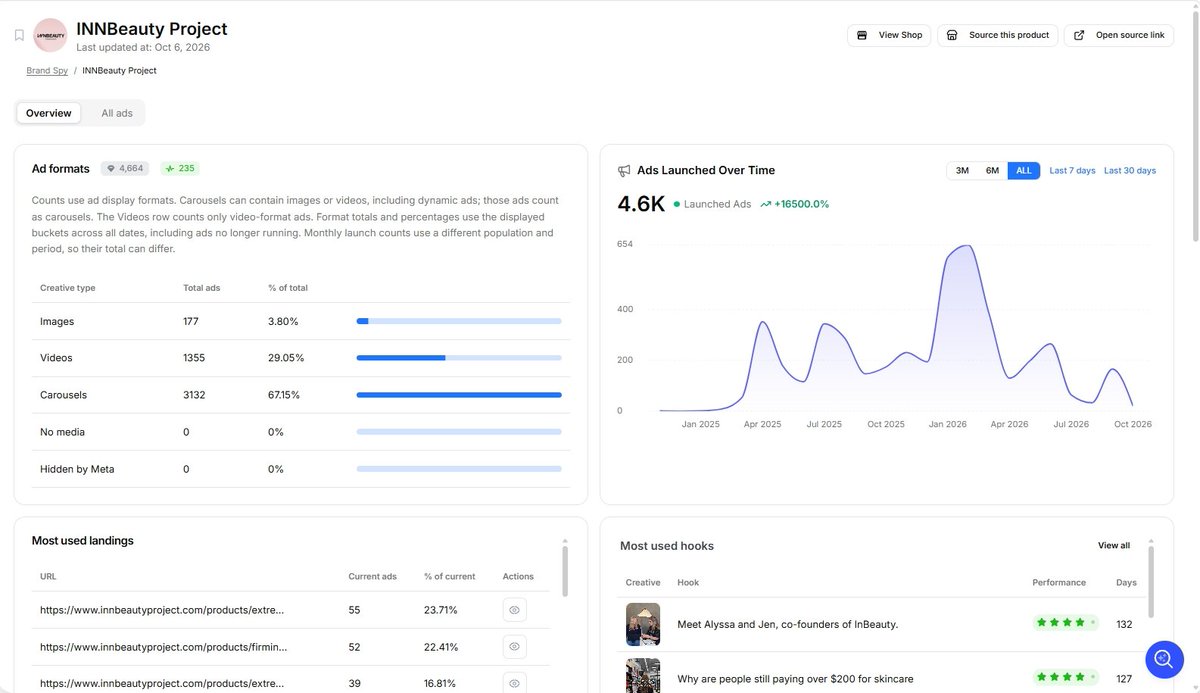Click the "Hidden by Meta" row label

pyautogui.click(x=77, y=469)
